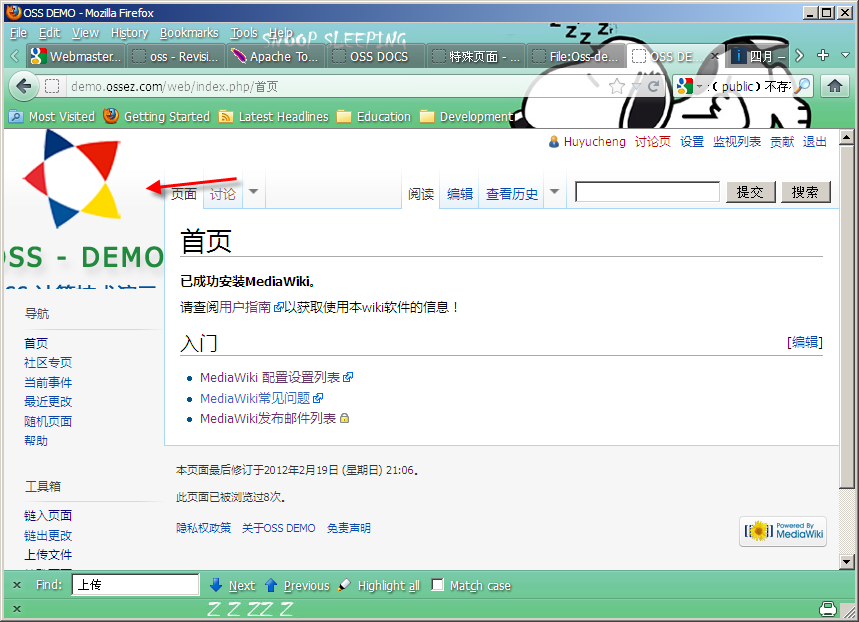This screenshot has height=622, width=859.
Task: Open the Education bookmarks folder
Action: tap(374, 116)
